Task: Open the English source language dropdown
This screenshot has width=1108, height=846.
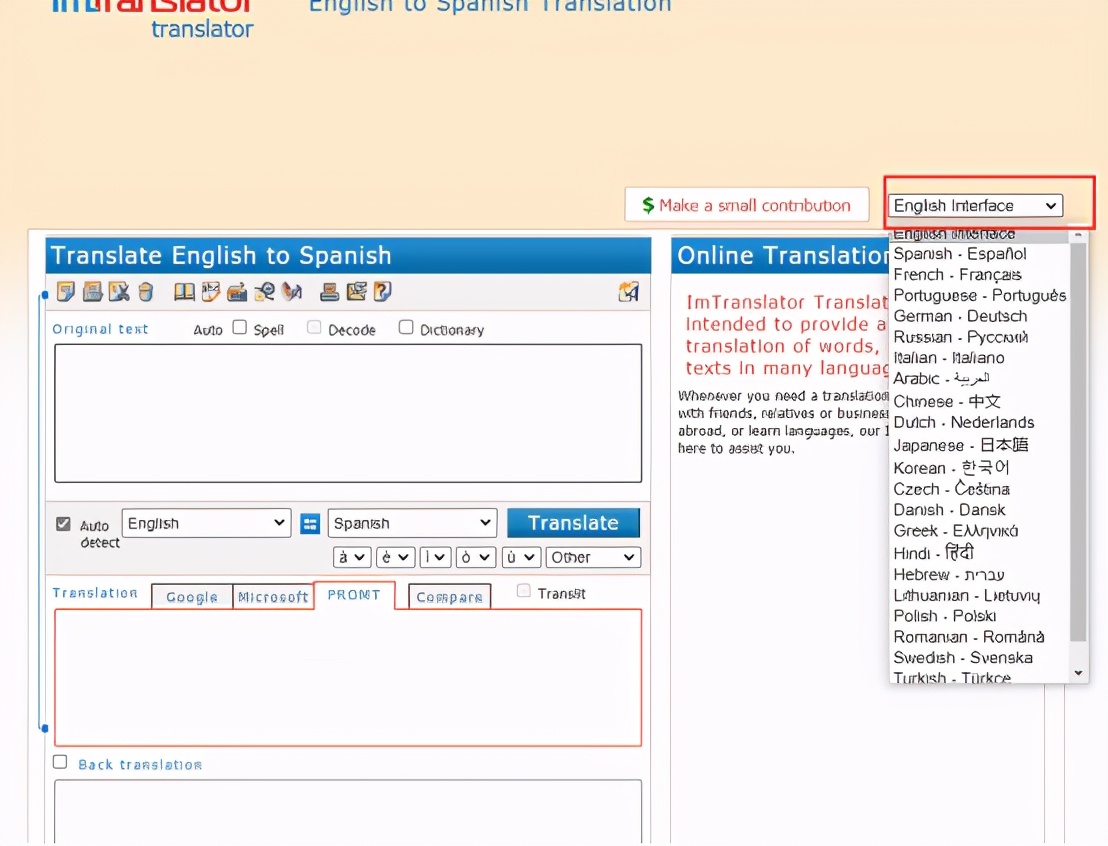Action: 207,524
